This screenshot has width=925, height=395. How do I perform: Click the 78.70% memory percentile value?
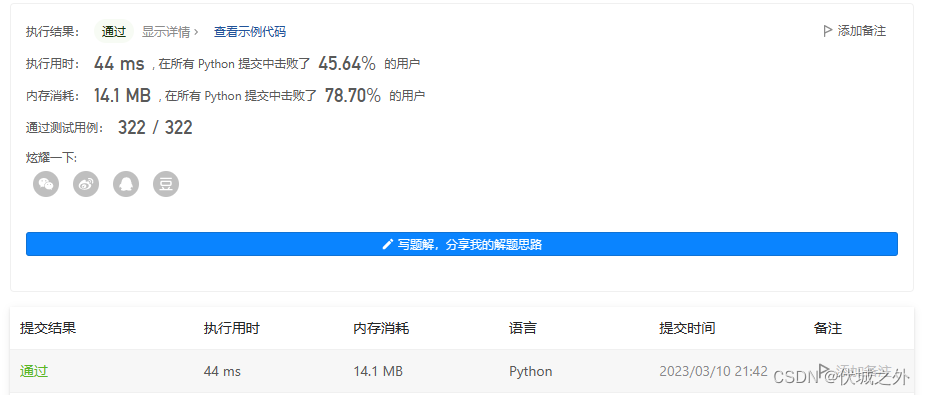353,96
